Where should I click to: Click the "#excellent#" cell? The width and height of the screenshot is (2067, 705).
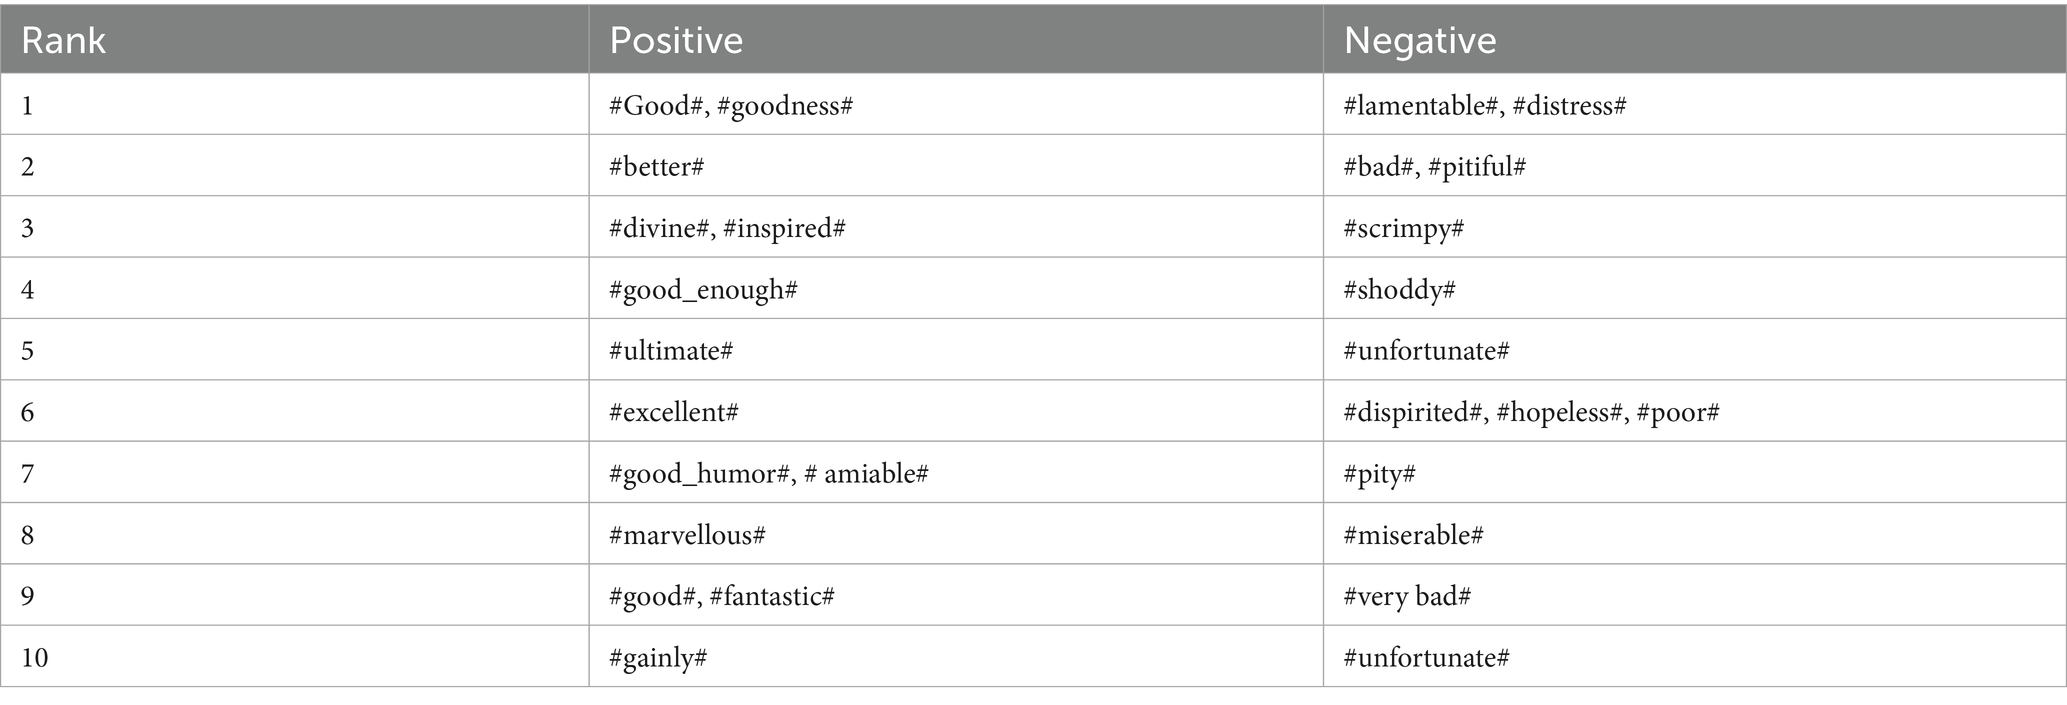point(673,412)
